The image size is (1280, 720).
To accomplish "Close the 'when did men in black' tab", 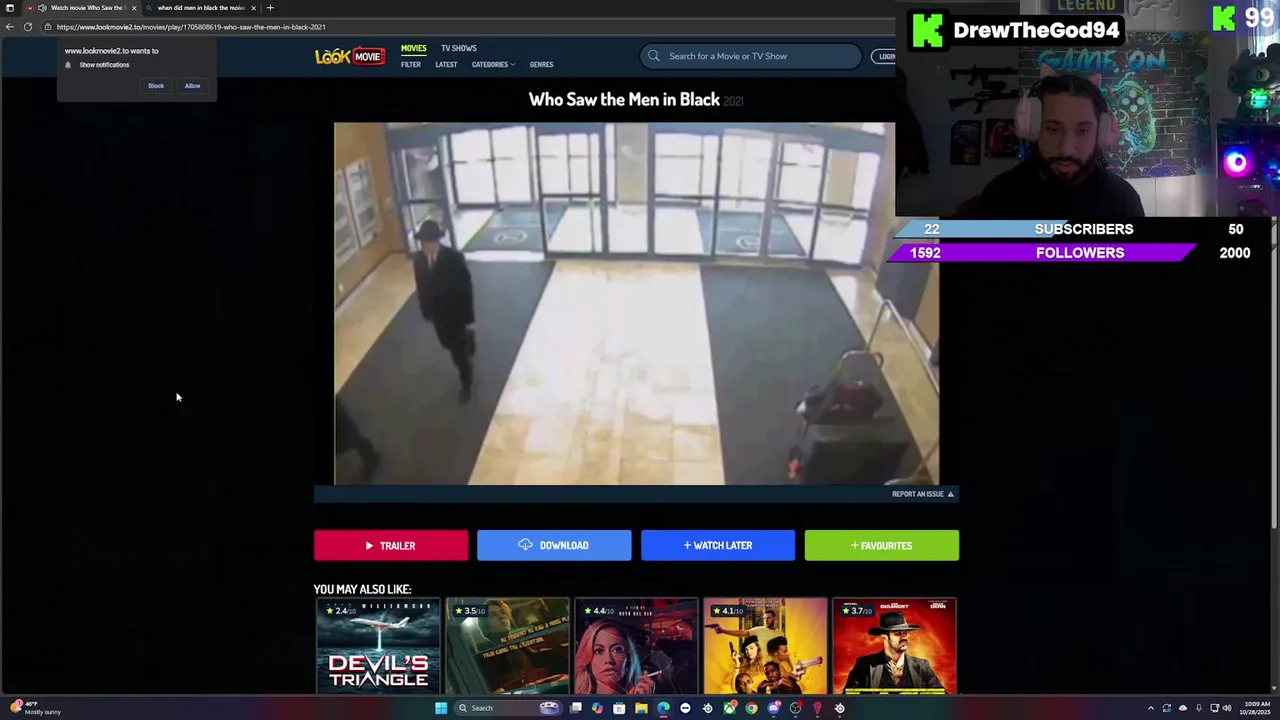I will (253, 8).
